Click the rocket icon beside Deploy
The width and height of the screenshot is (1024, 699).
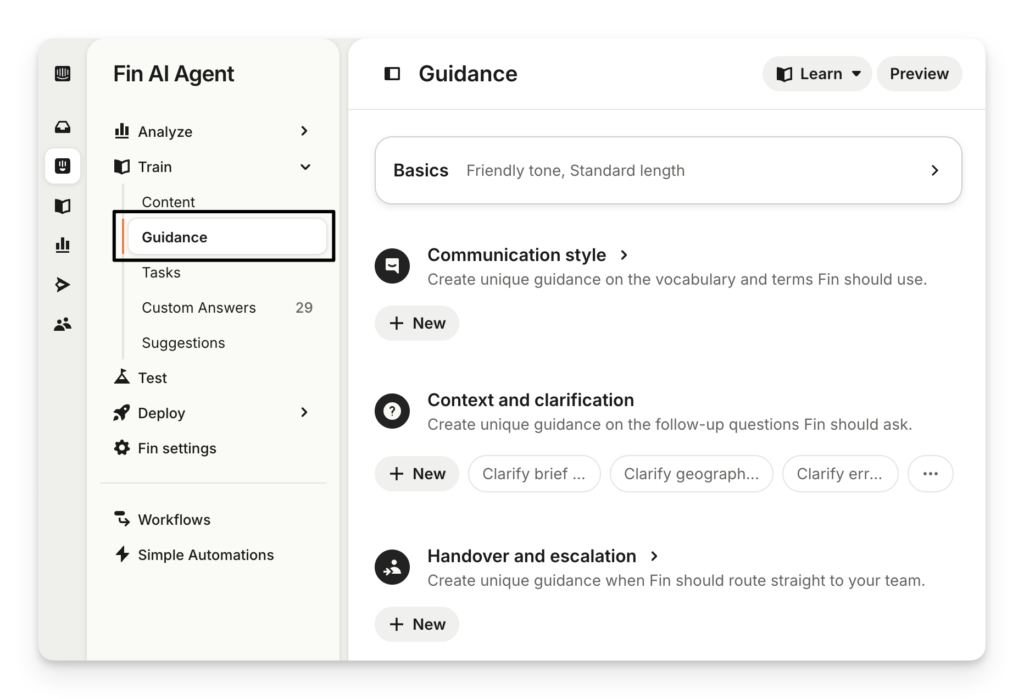(x=122, y=413)
